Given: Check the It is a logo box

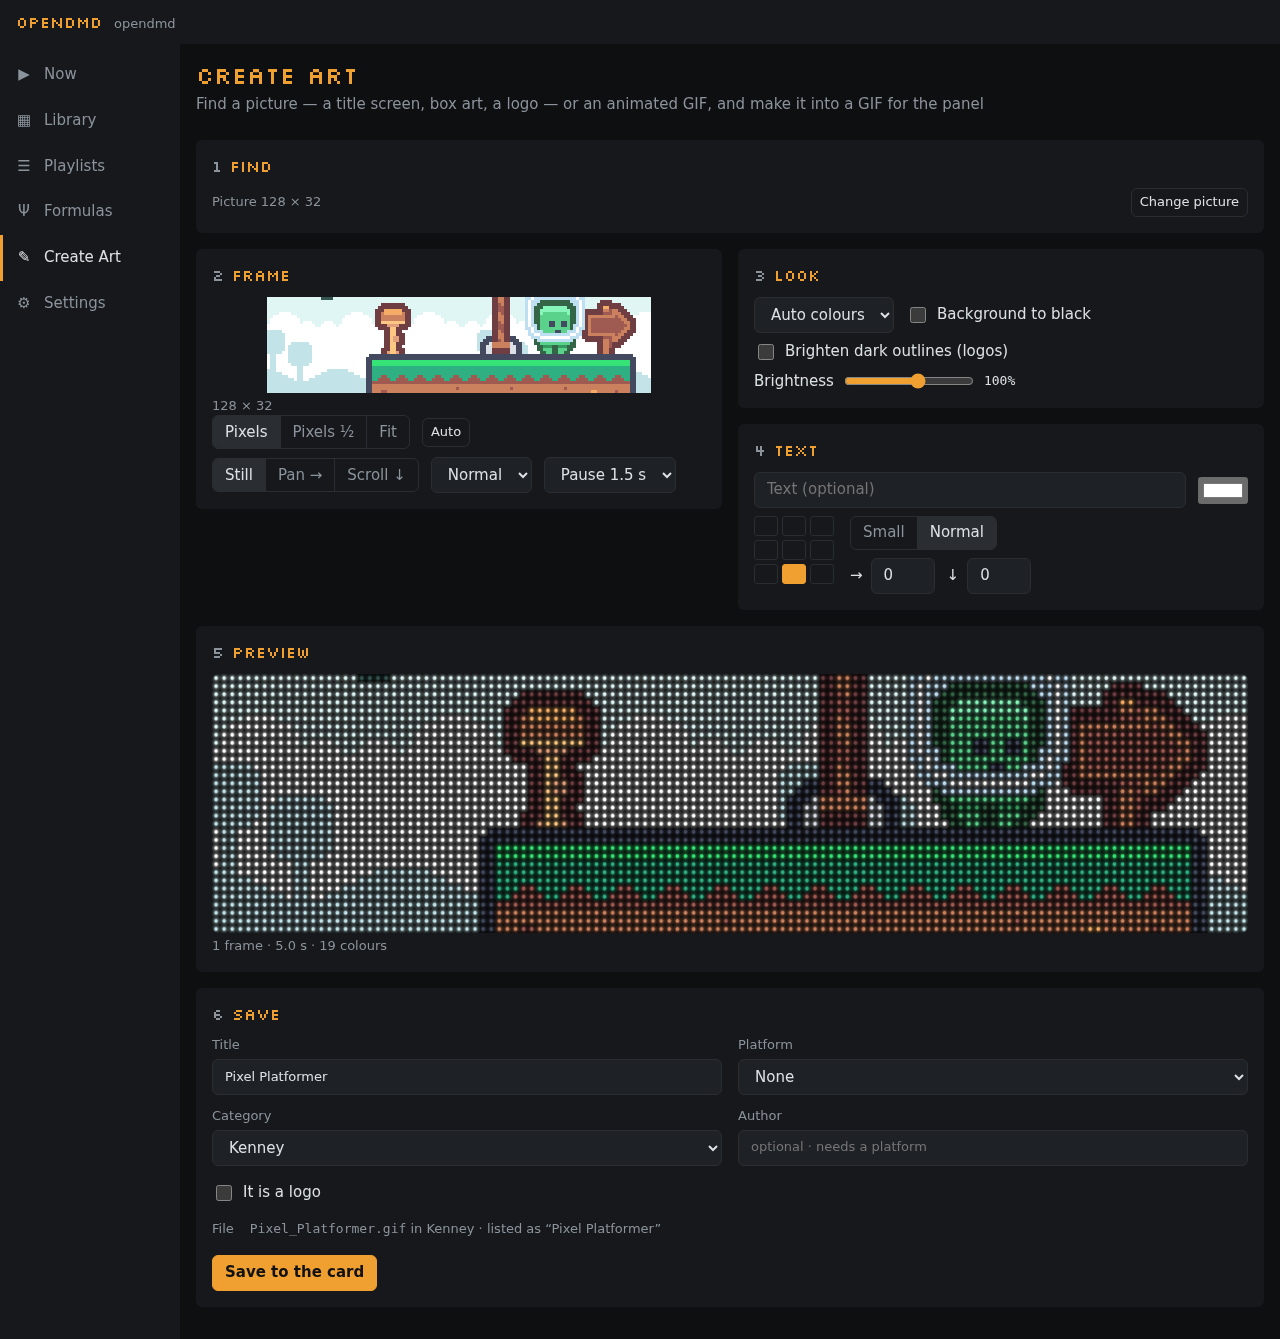Looking at the screenshot, I should (x=224, y=1193).
